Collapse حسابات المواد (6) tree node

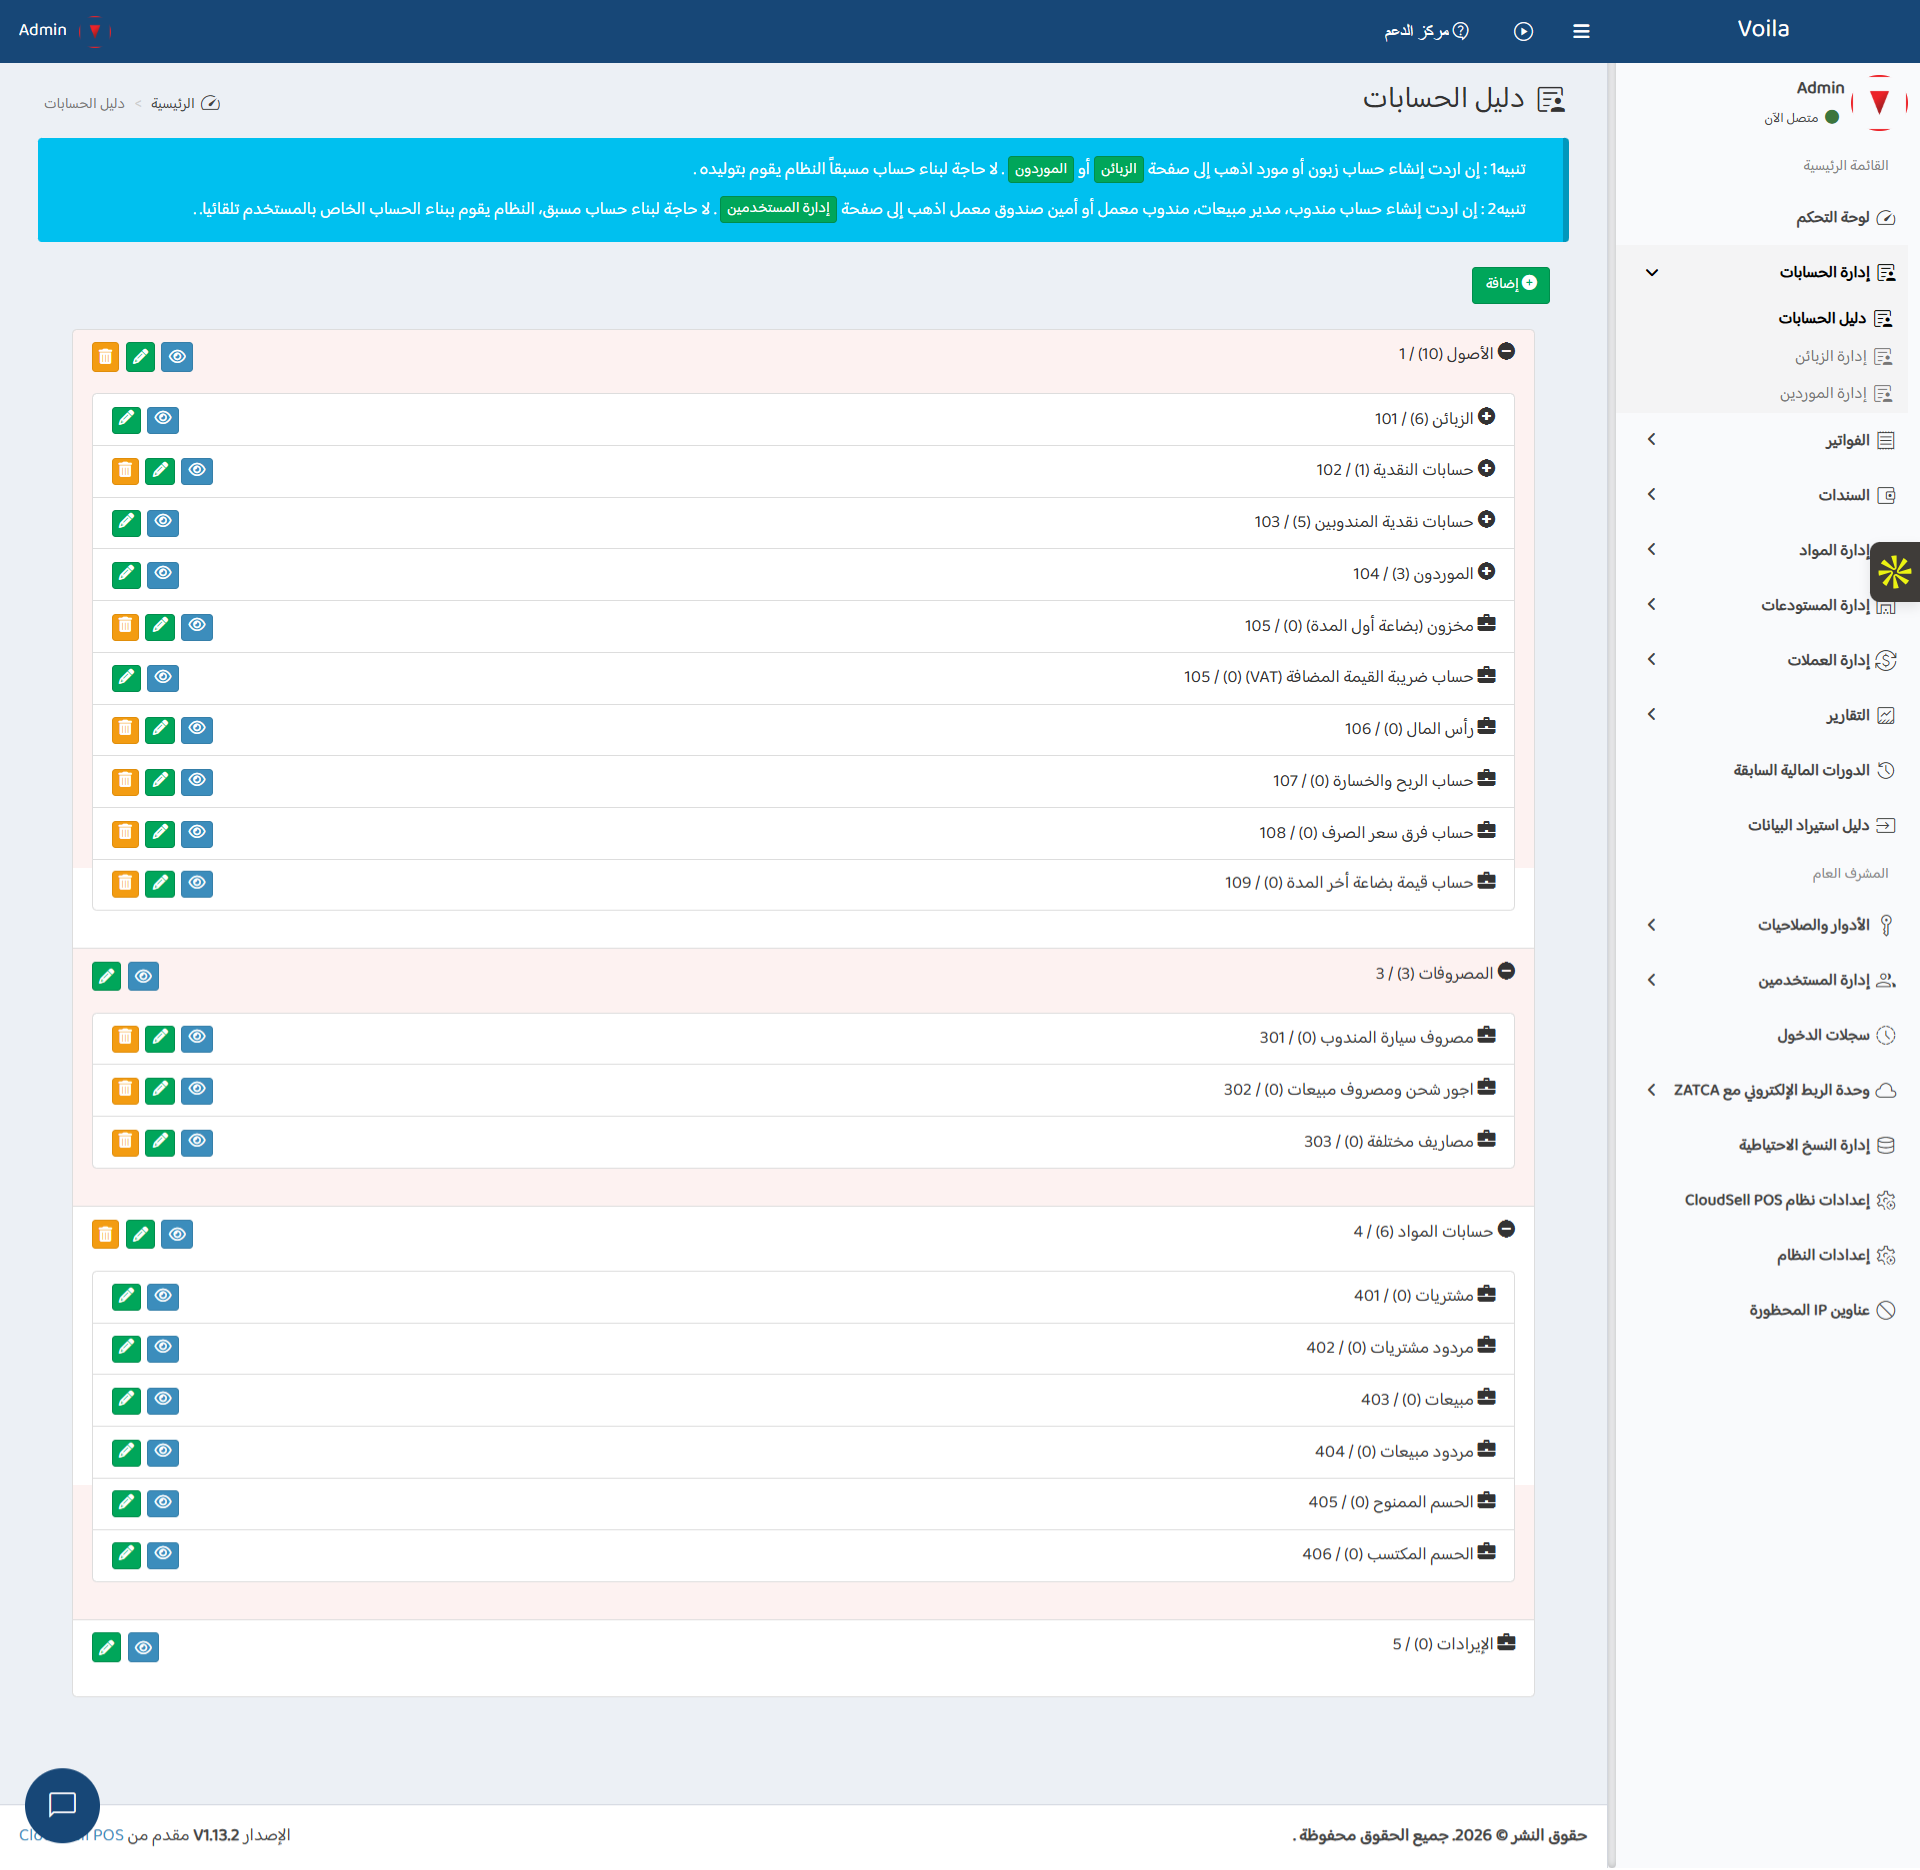click(1506, 1229)
